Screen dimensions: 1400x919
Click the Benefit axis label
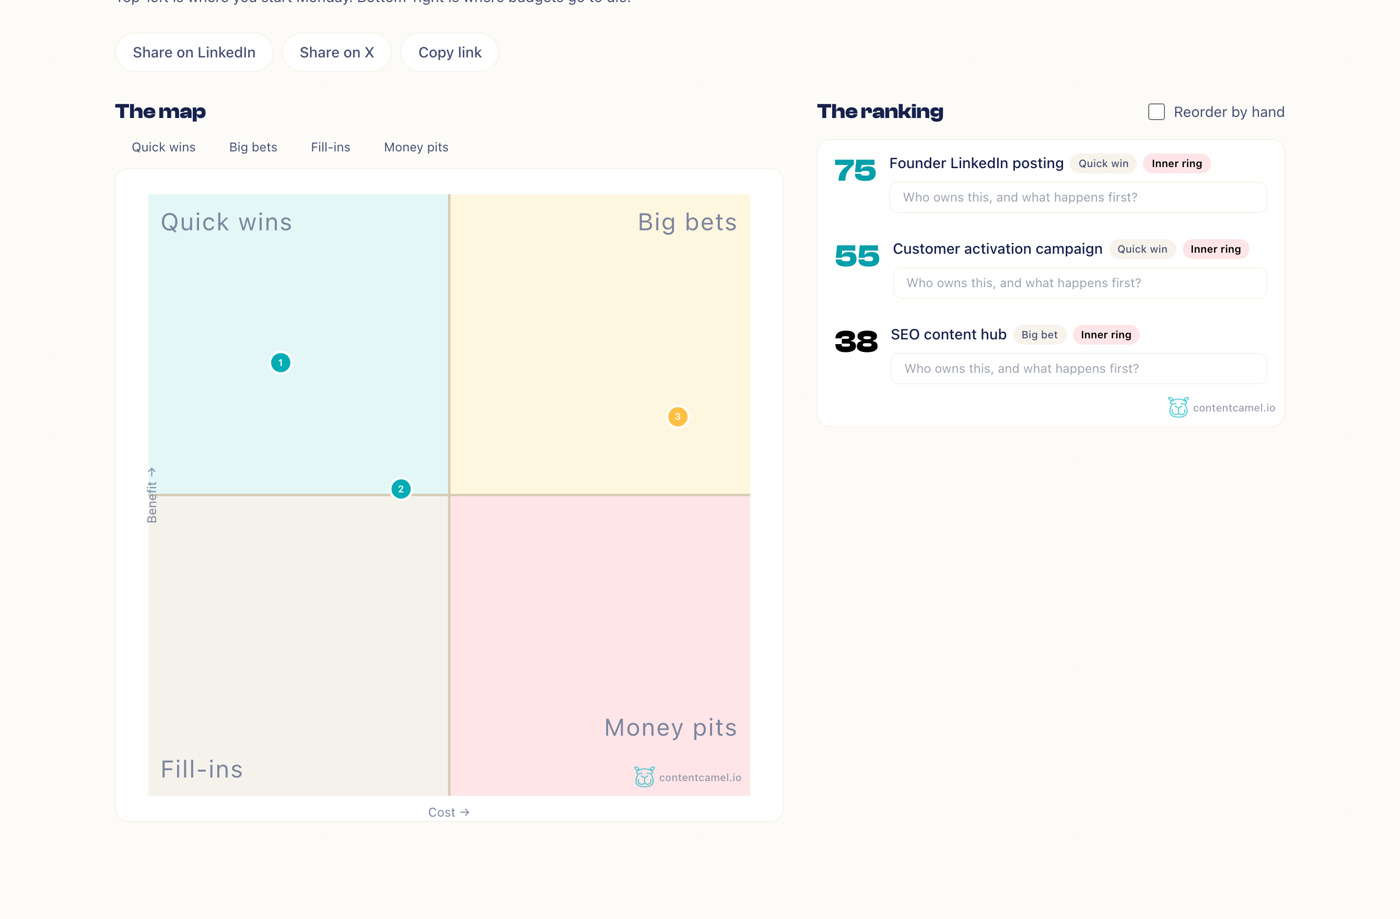point(152,495)
